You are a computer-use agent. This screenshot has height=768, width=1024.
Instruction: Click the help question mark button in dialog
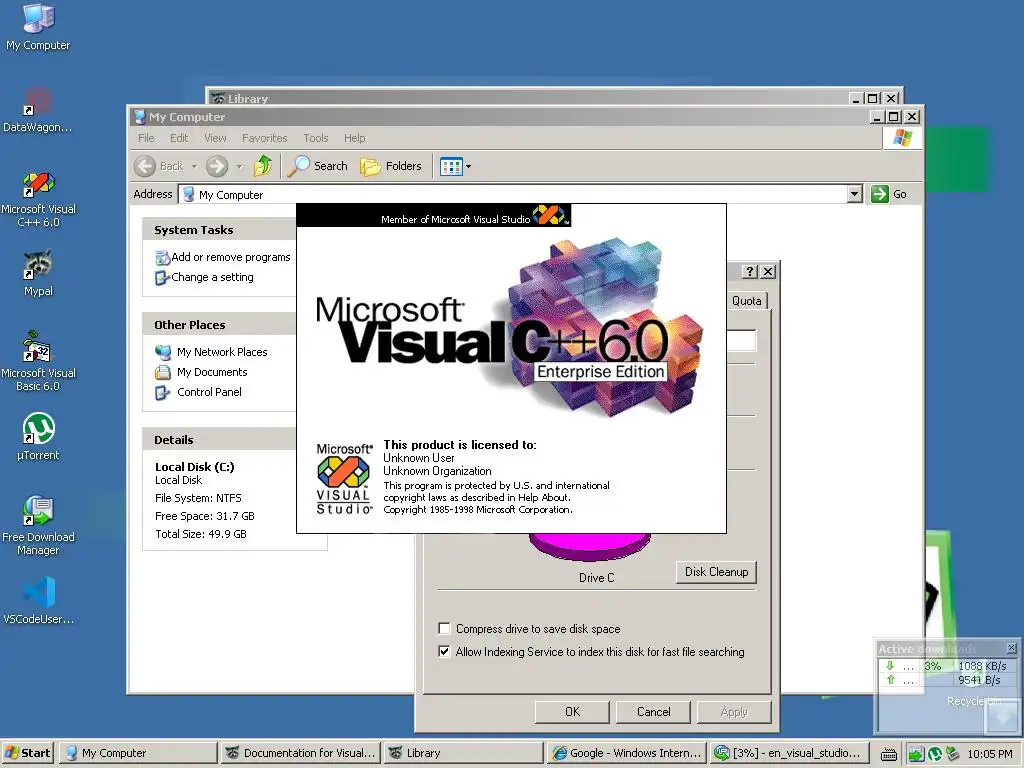click(x=750, y=272)
